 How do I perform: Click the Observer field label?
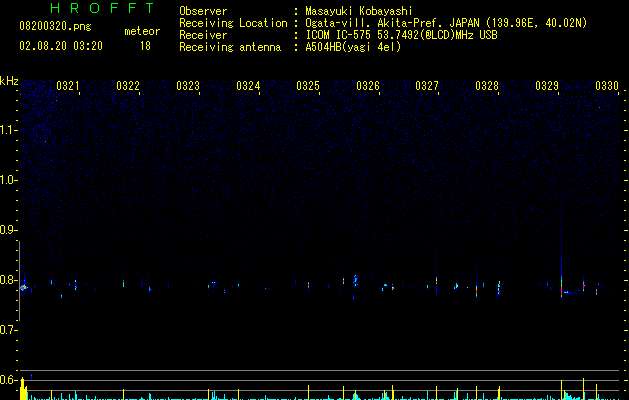(x=203, y=11)
